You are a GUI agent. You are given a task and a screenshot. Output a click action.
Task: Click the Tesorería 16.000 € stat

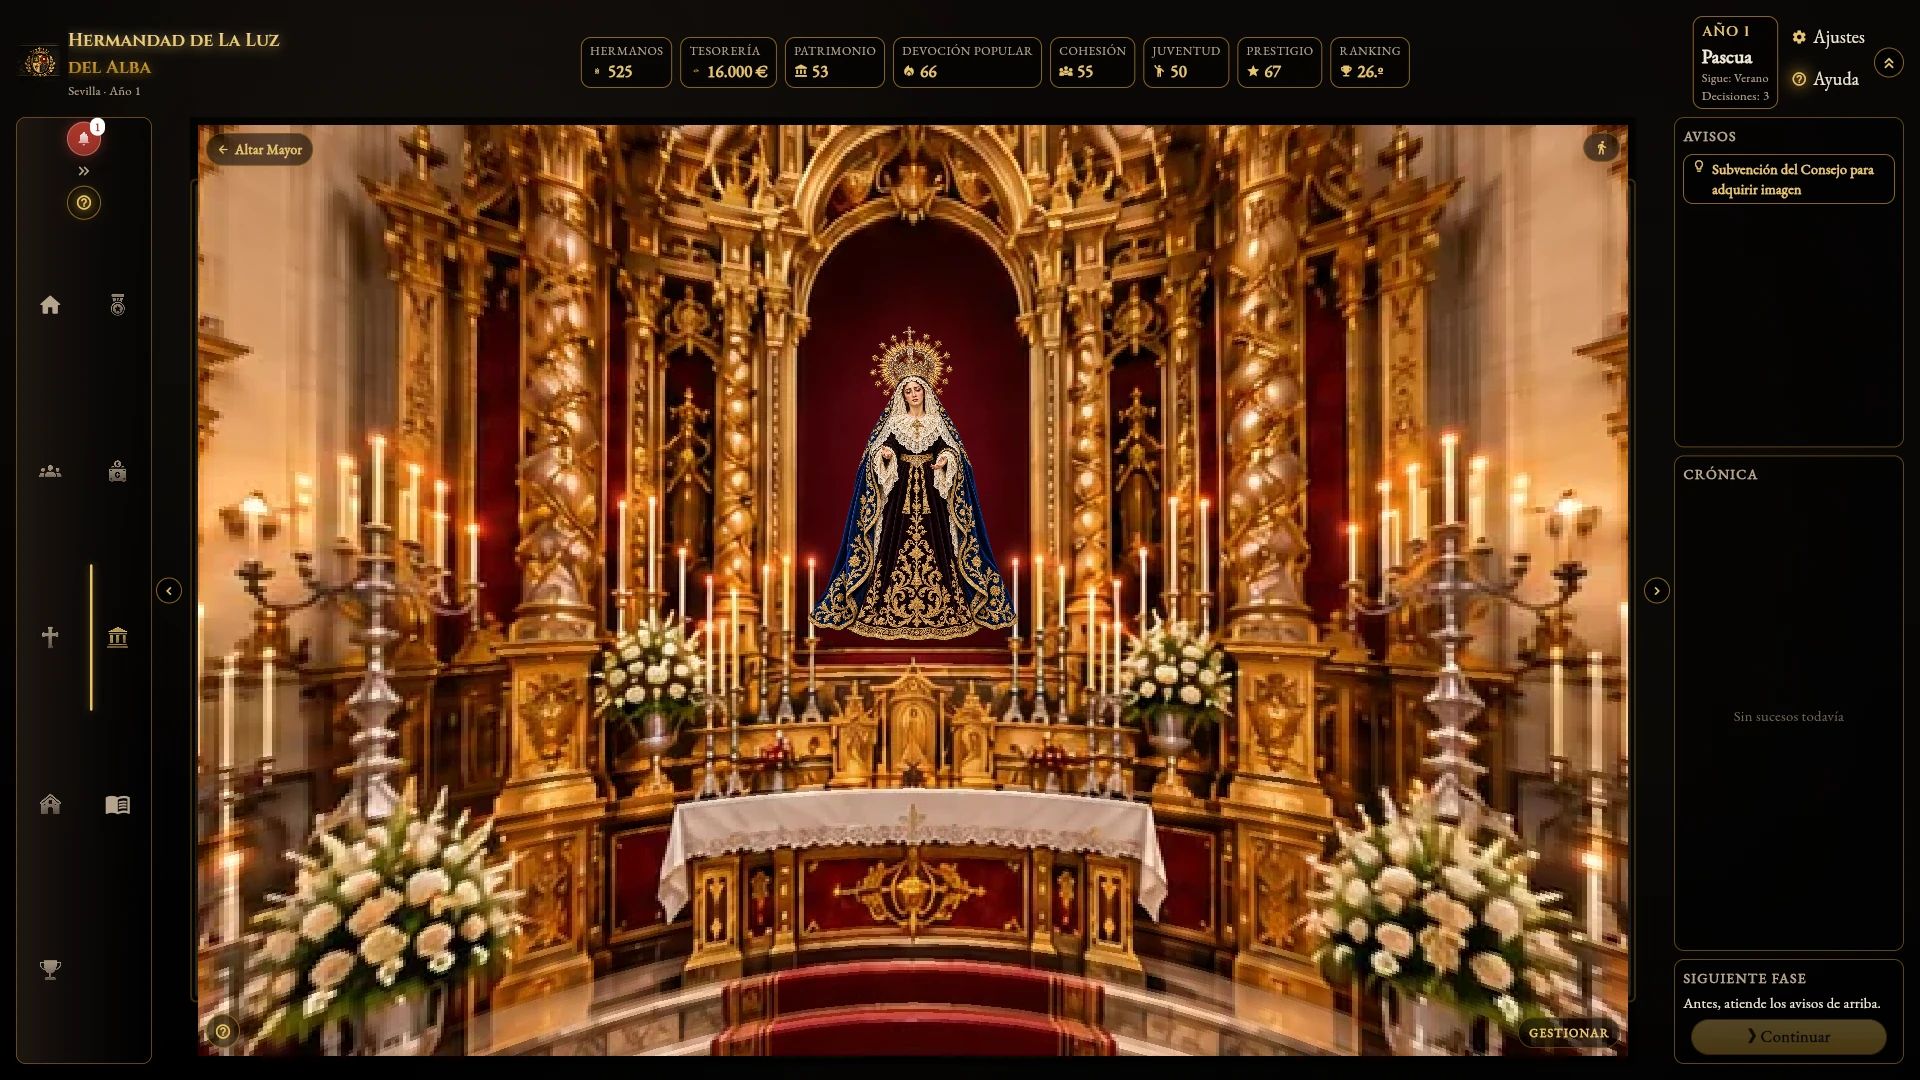pyautogui.click(x=728, y=62)
